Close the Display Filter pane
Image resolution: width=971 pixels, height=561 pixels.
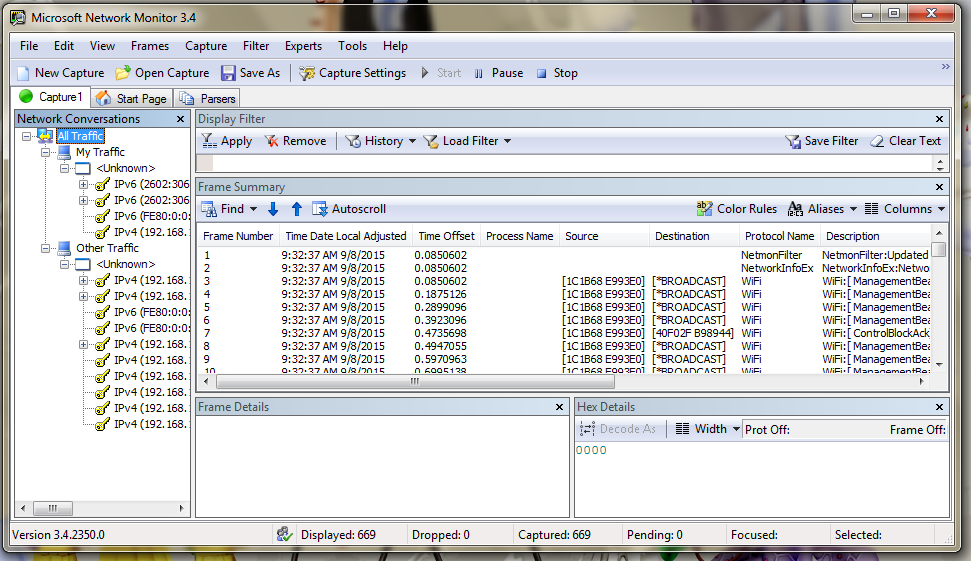click(939, 119)
